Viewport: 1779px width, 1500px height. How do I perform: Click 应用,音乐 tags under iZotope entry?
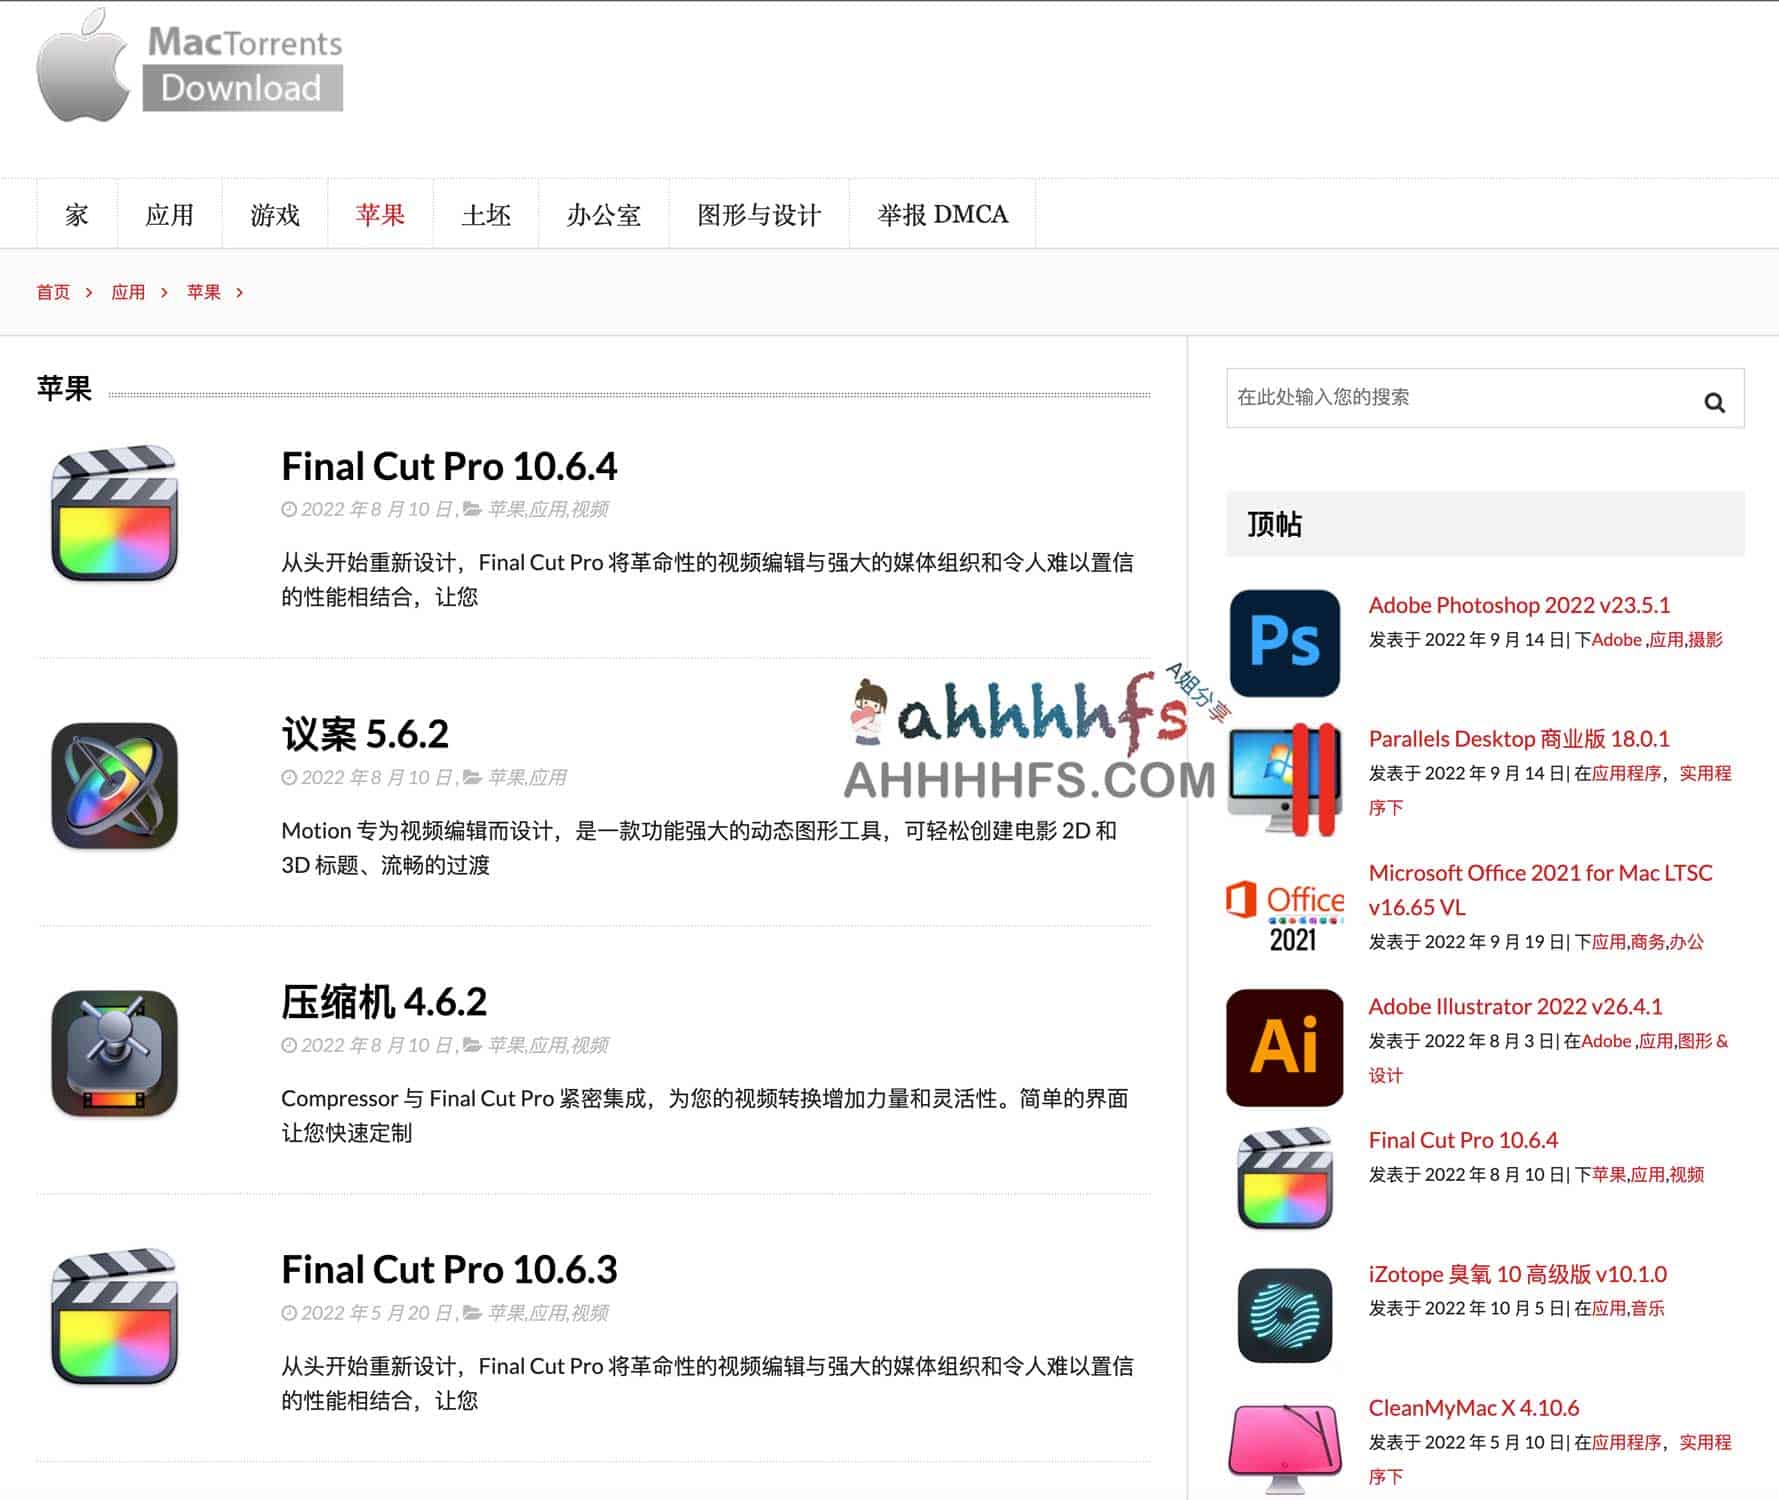click(x=1628, y=1308)
